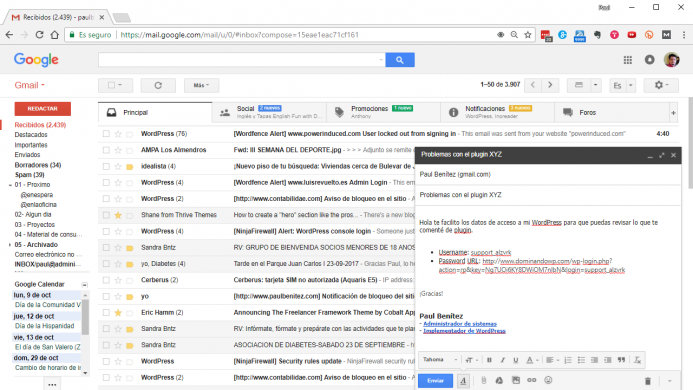The image size is (693, 390).
Task: Toggle importance marker on idealista email
Action: click(129, 167)
